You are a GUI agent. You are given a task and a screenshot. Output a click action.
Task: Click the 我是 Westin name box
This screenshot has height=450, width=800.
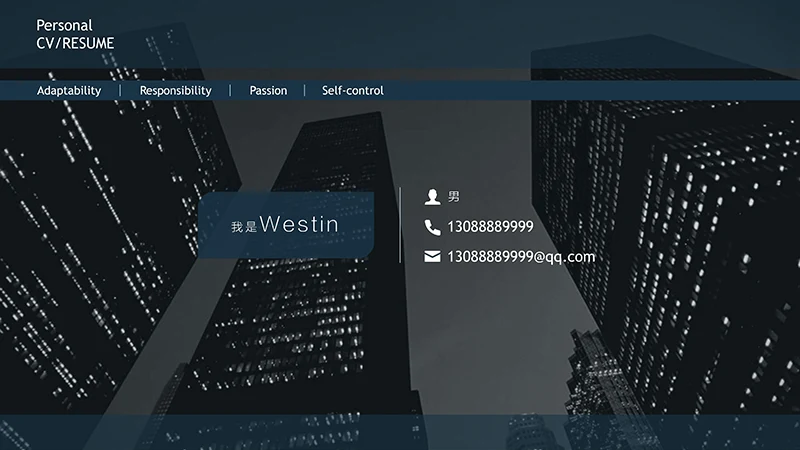coord(286,225)
